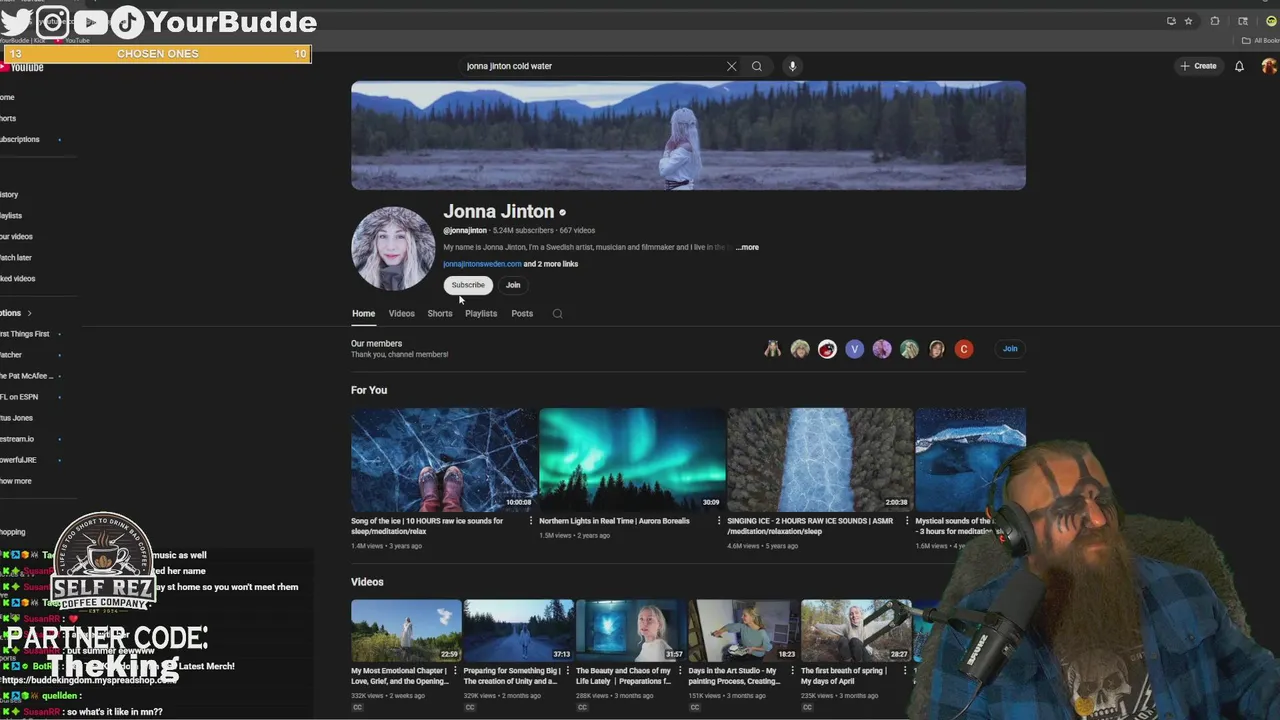Open the browser extensions puzzle icon
This screenshot has height=720, width=1280.
coord(1215,21)
